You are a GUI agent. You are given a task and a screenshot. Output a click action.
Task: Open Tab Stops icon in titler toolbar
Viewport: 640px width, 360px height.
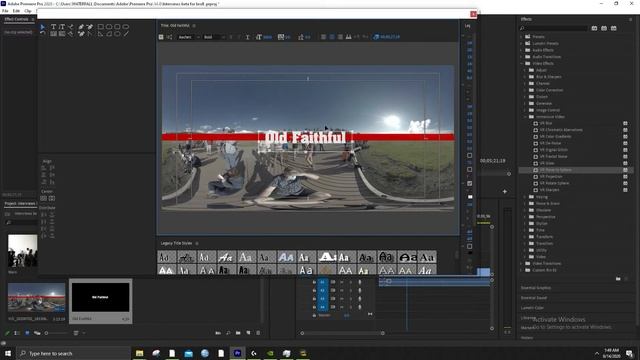tap(349, 37)
